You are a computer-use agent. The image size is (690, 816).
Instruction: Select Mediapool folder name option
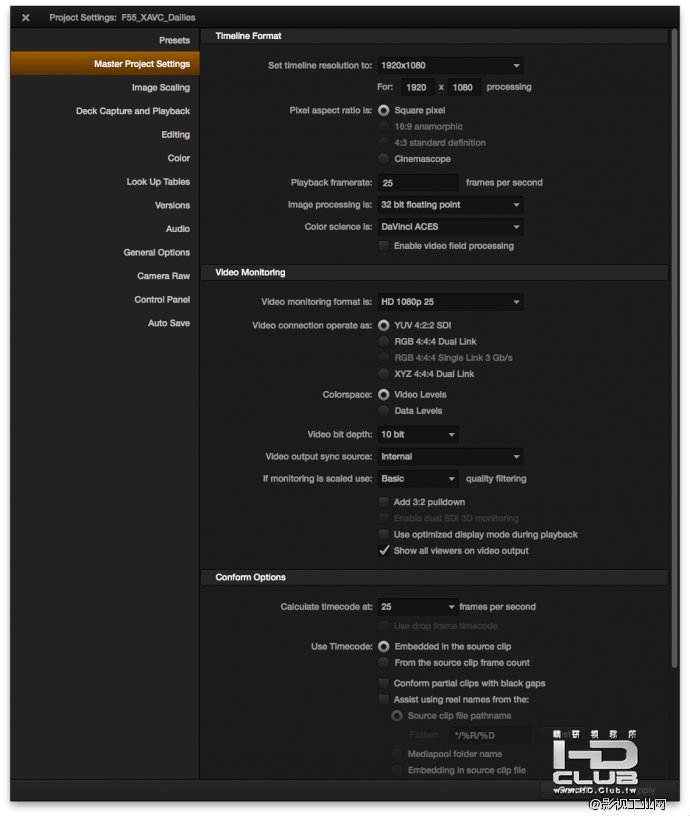[x=397, y=754]
